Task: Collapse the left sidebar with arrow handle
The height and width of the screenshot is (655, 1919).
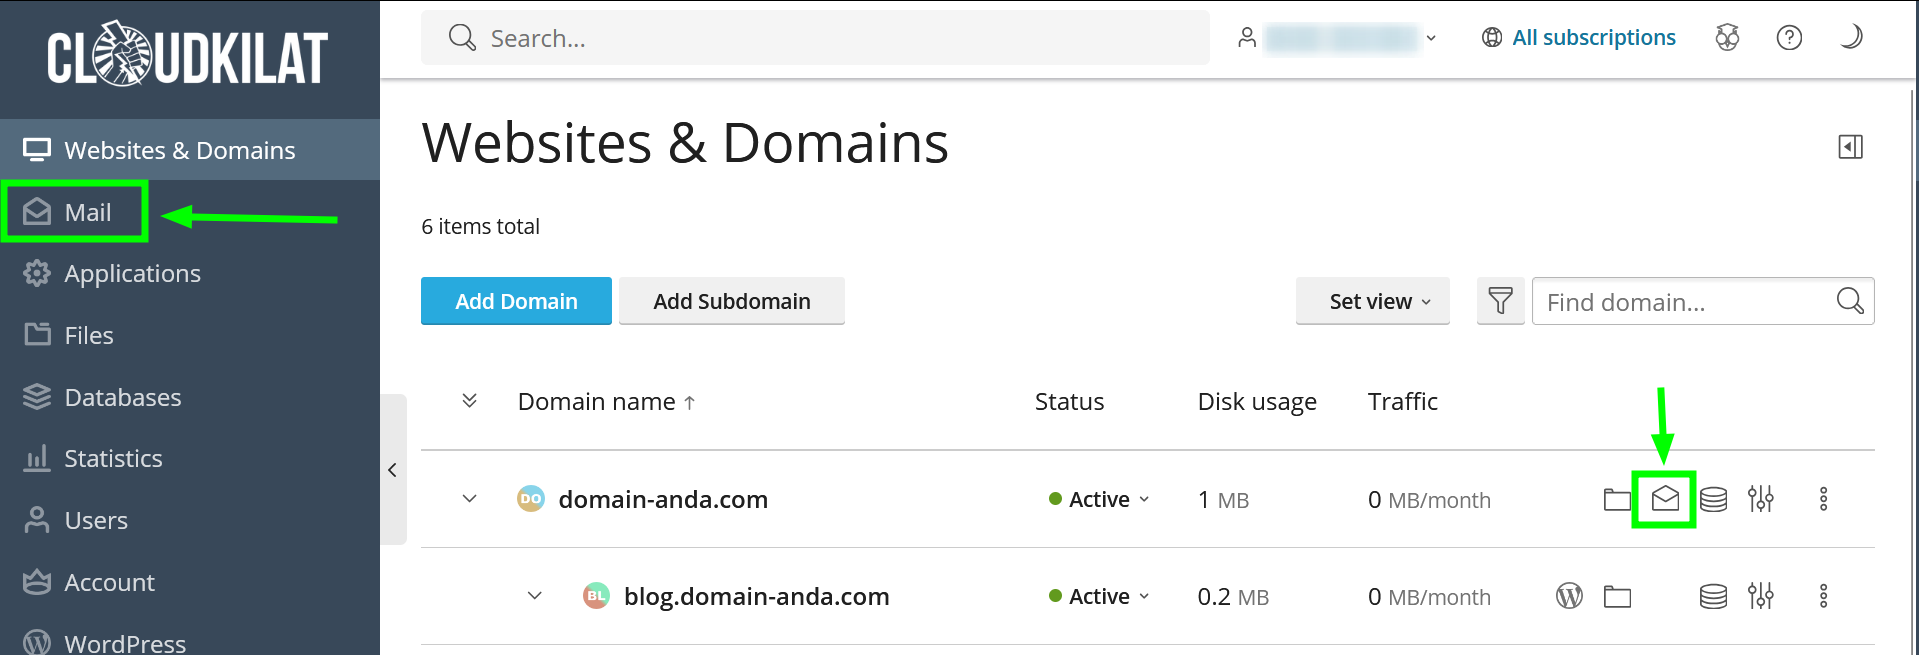Action: (393, 469)
